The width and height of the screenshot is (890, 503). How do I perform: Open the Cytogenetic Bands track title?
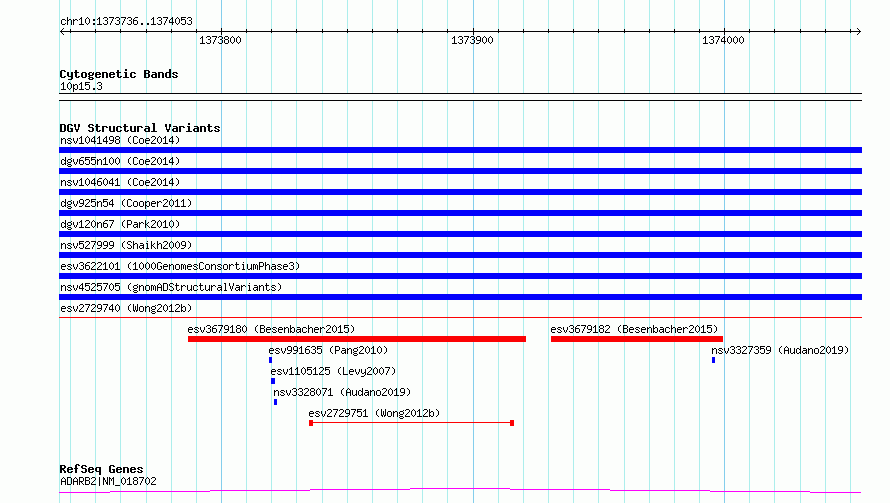click(x=119, y=74)
